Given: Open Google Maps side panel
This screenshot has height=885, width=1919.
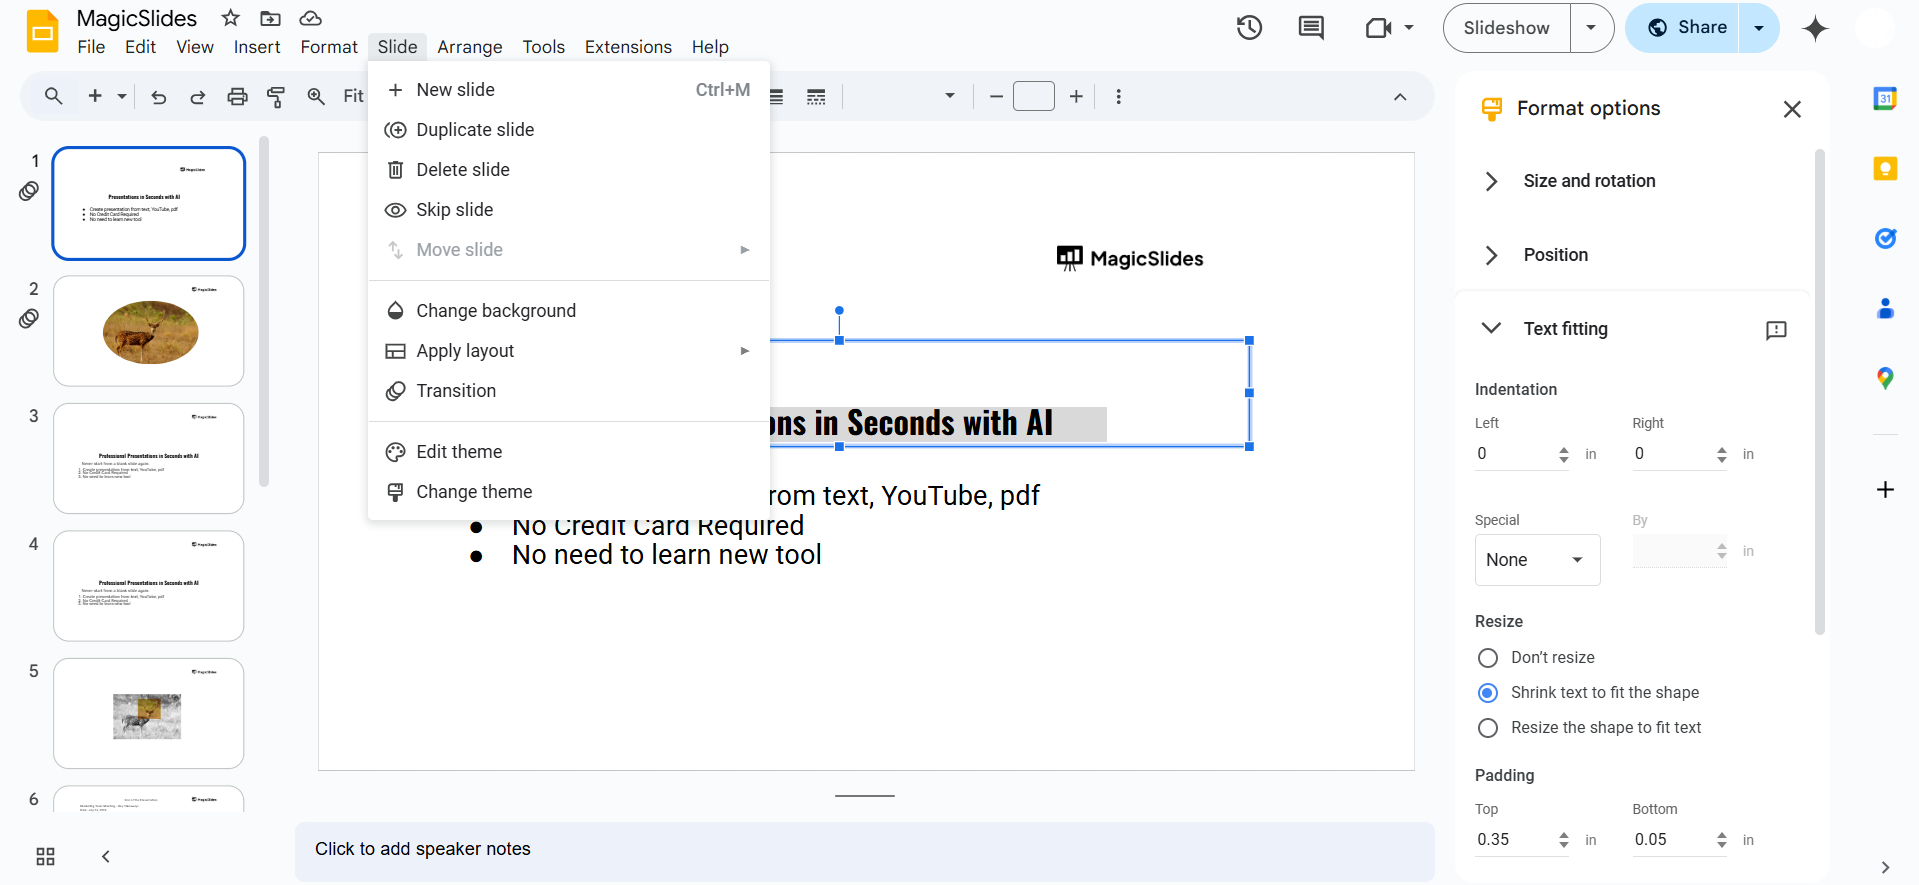Looking at the screenshot, I should 1885,378.
